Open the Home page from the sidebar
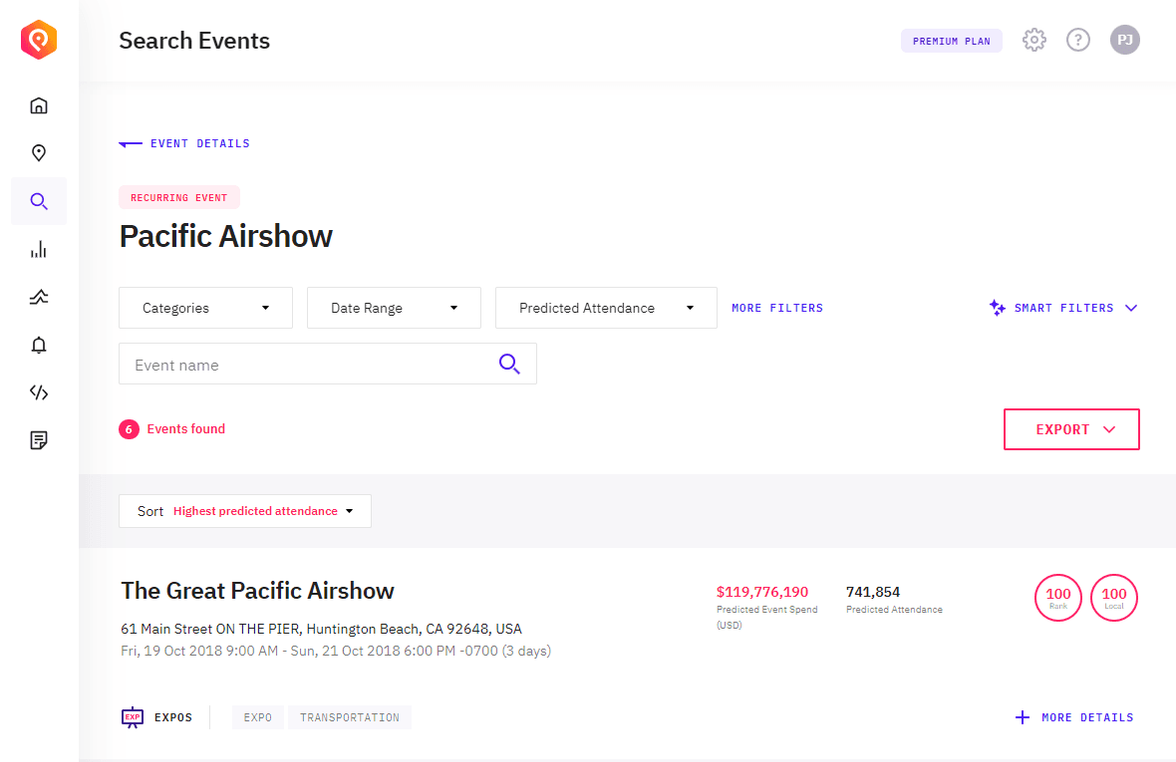The image size is (1176, 762). click(38, 104)
